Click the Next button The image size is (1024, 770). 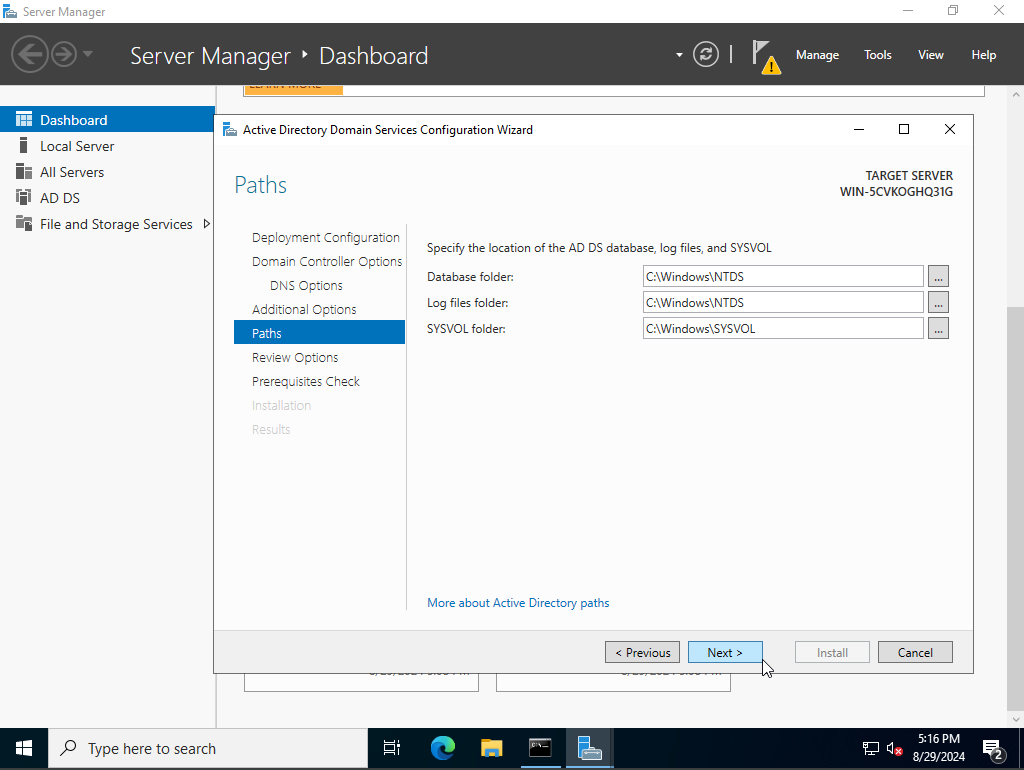[725, 652]
